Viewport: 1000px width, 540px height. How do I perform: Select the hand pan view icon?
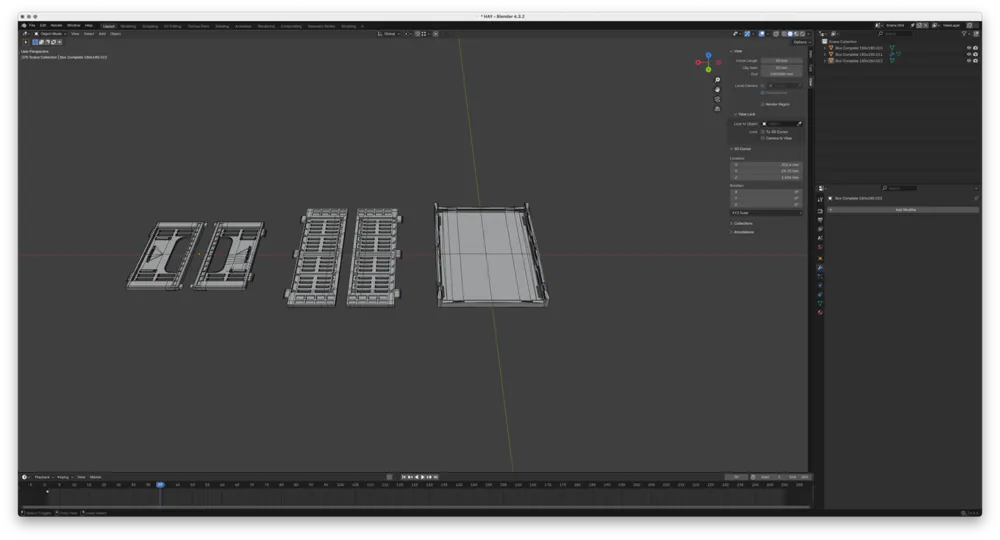coord(717,90)
